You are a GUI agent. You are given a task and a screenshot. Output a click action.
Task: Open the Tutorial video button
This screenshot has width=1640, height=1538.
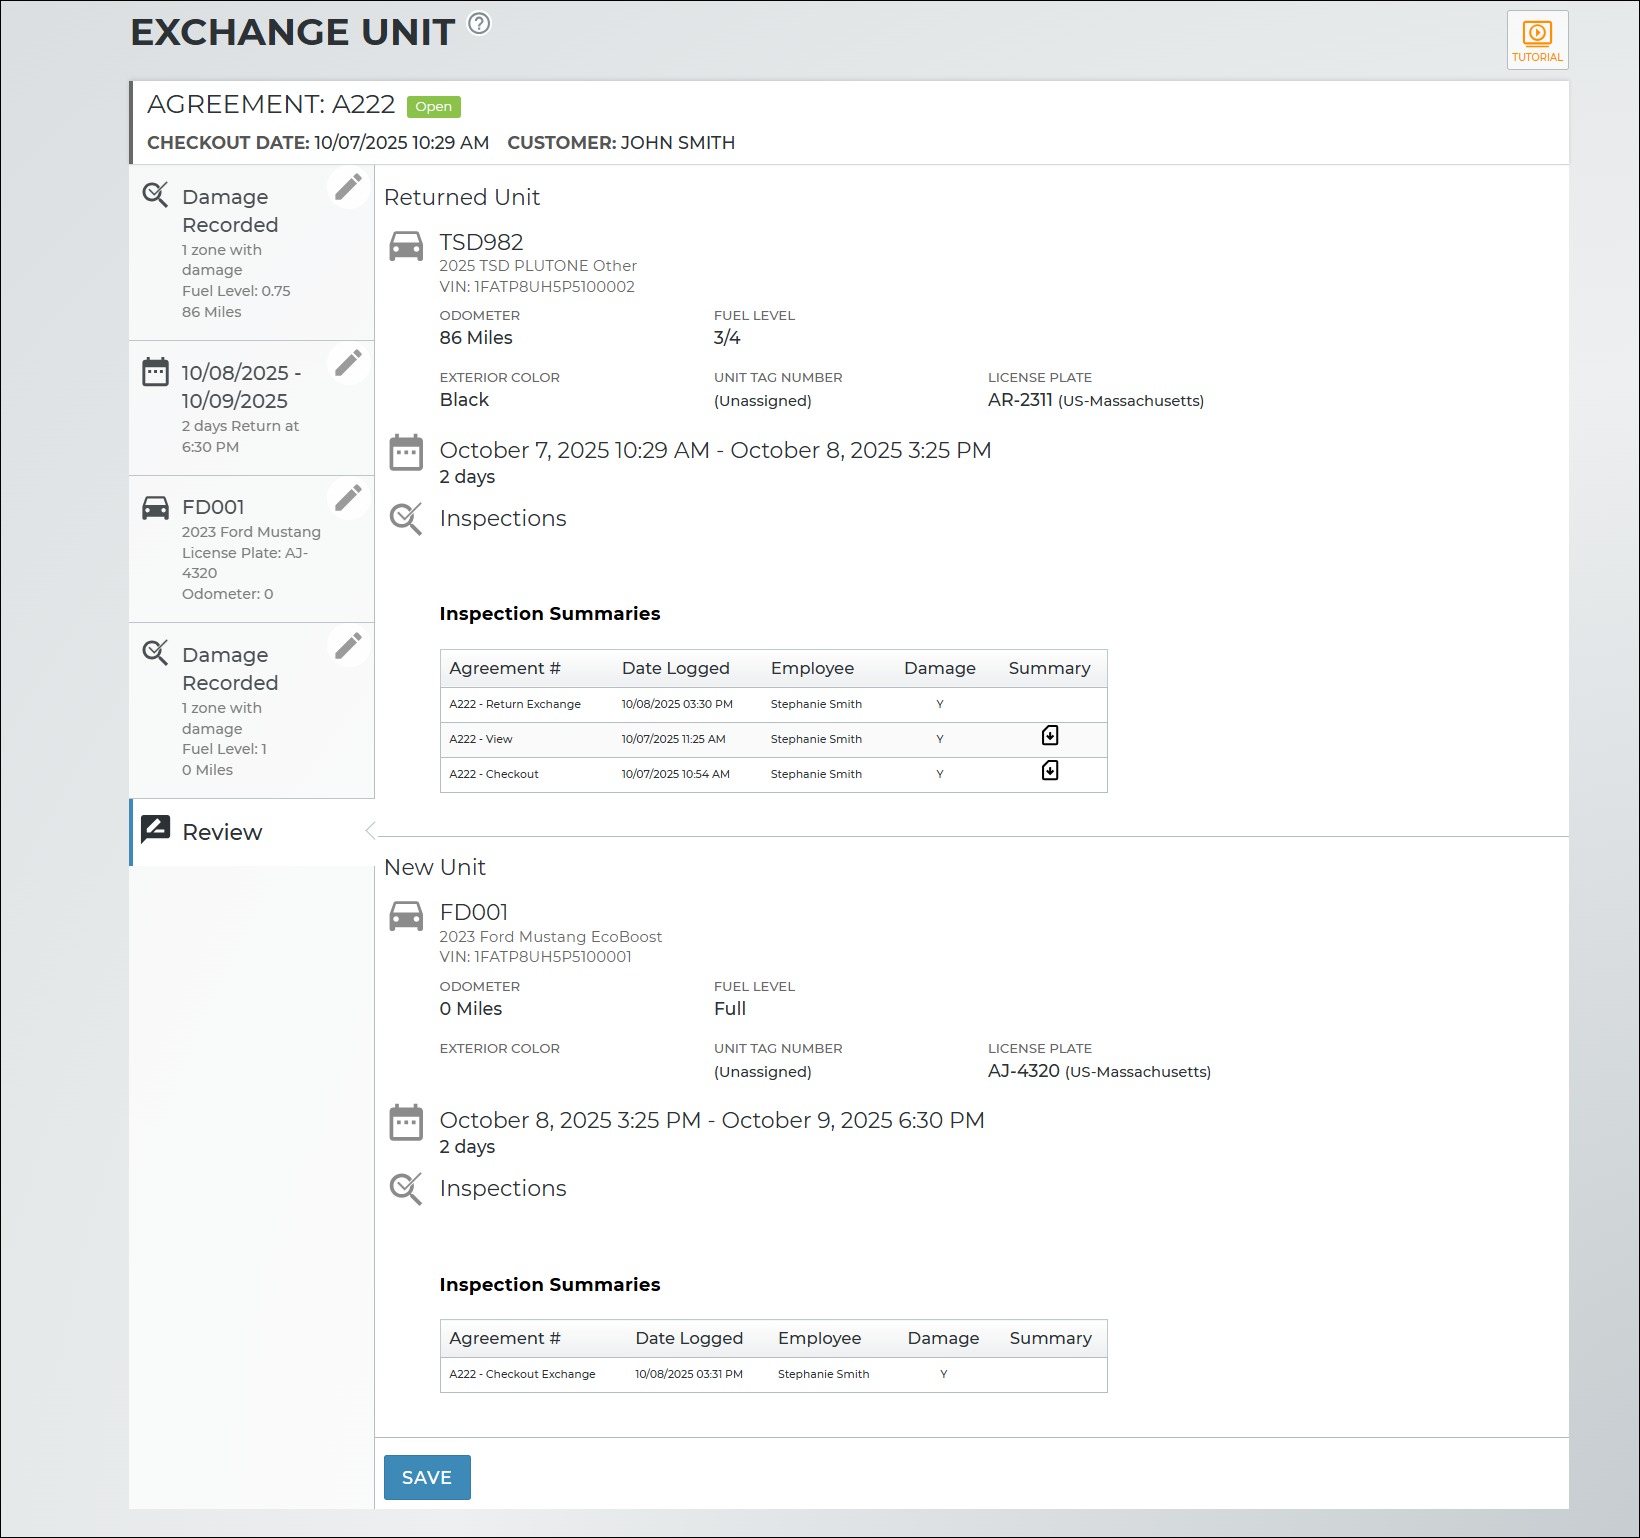click(1537, 40)
